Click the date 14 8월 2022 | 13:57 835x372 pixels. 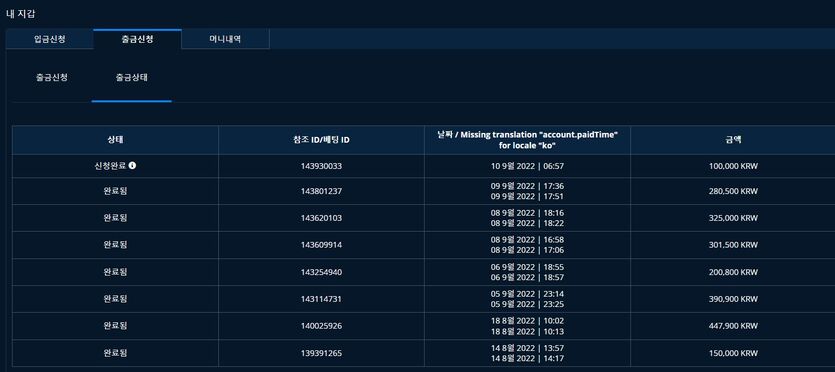click(x=527, y=348)
